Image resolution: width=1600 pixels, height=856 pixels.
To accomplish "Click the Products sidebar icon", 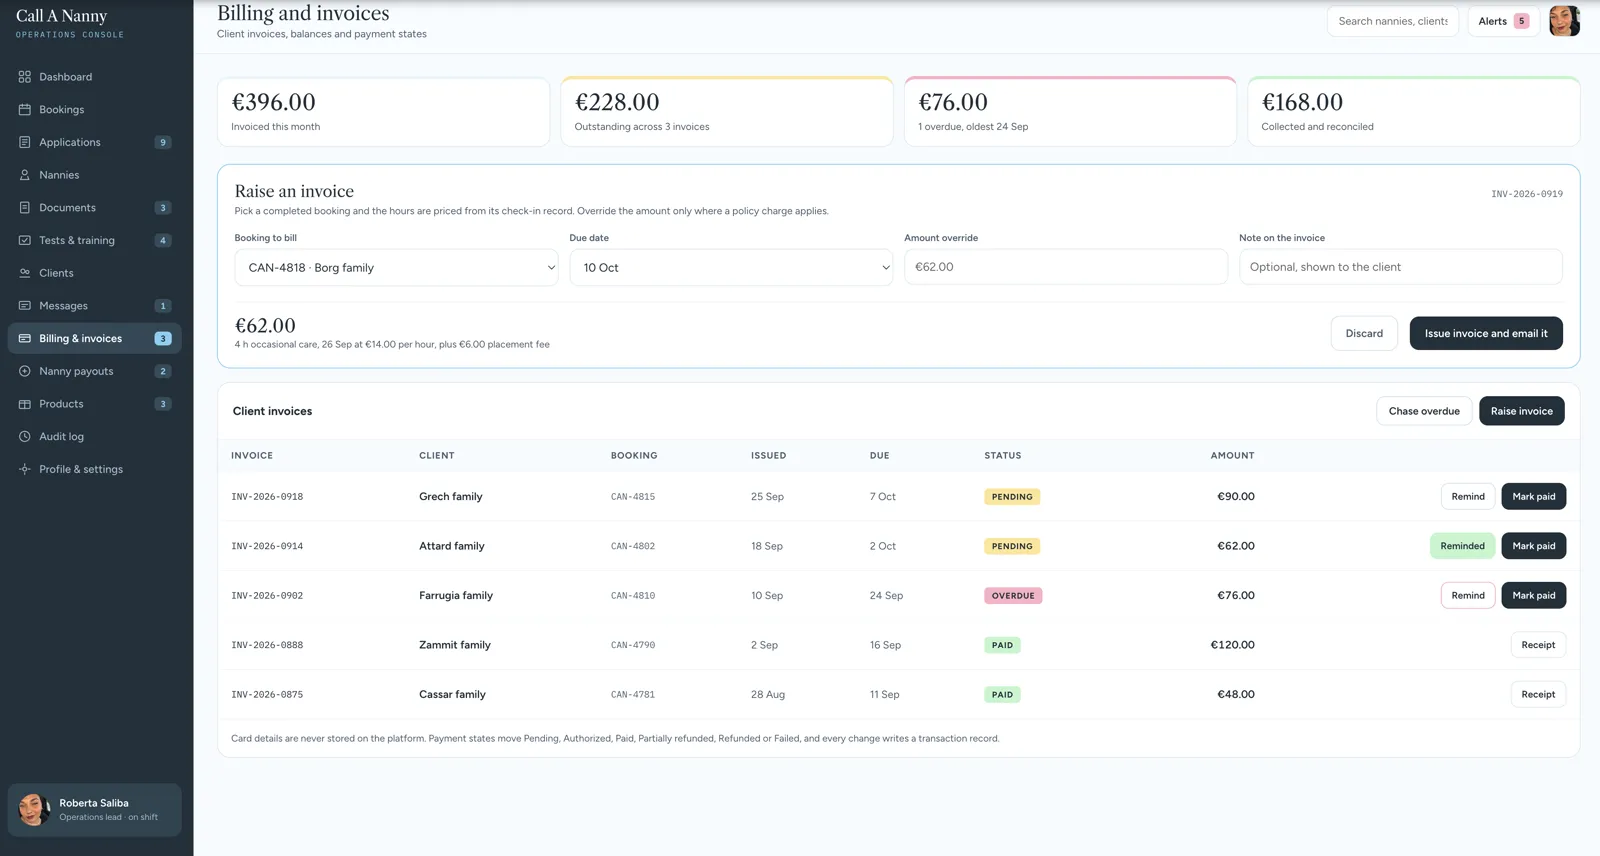I will tap(25, 404).
